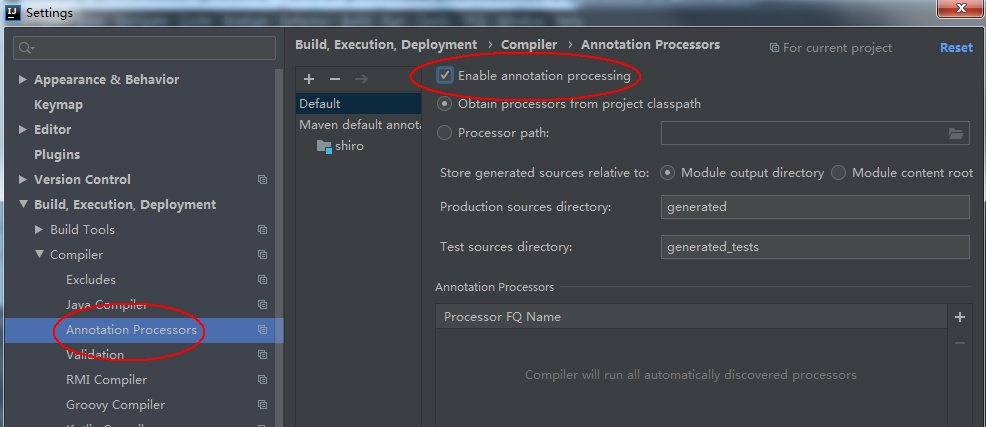This screenshot has width=986, height=427.
Task: Disable the Enable annotation processing checkbox
Action: click(x=445, y=76)
